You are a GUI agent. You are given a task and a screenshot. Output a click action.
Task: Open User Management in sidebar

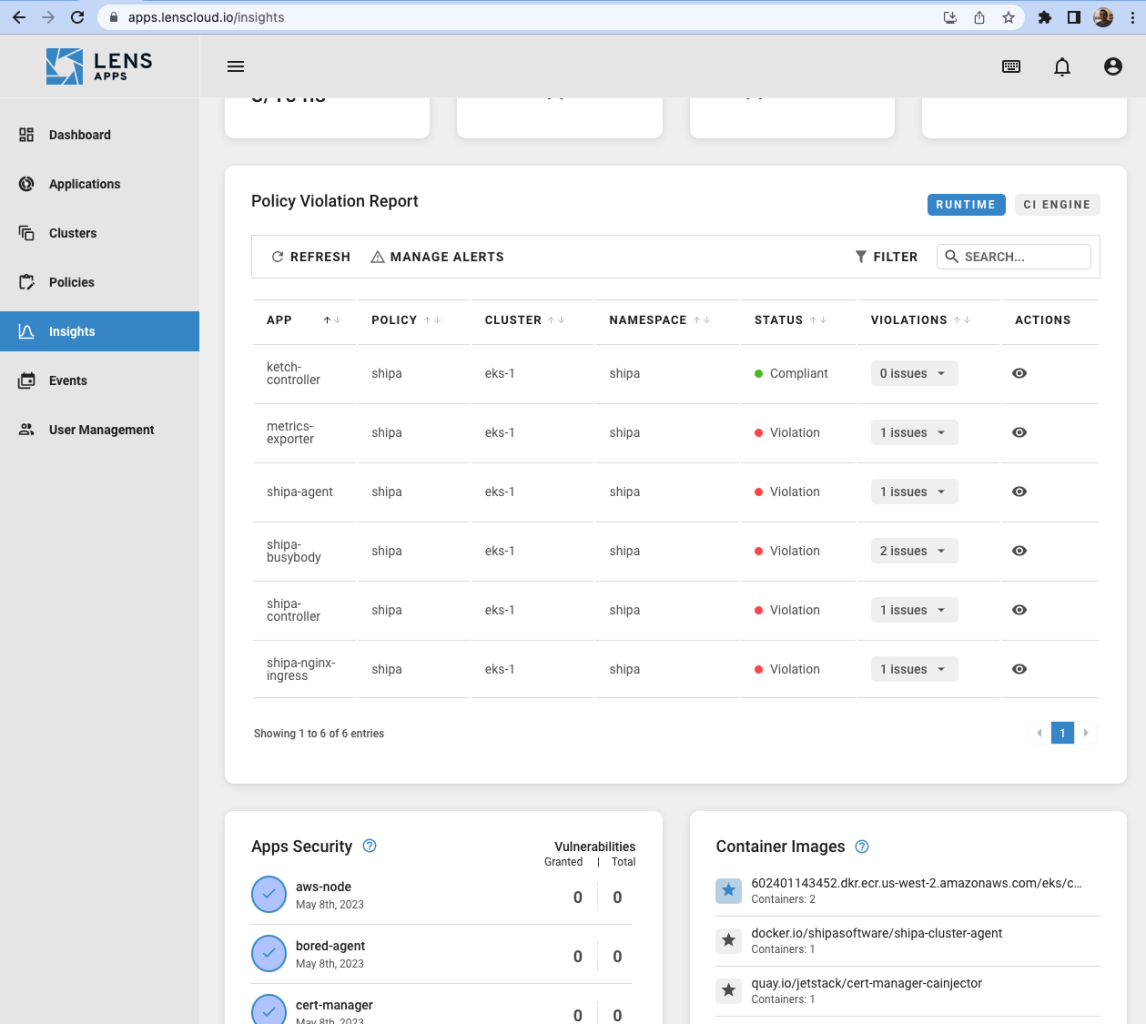(x=99, y=430)
